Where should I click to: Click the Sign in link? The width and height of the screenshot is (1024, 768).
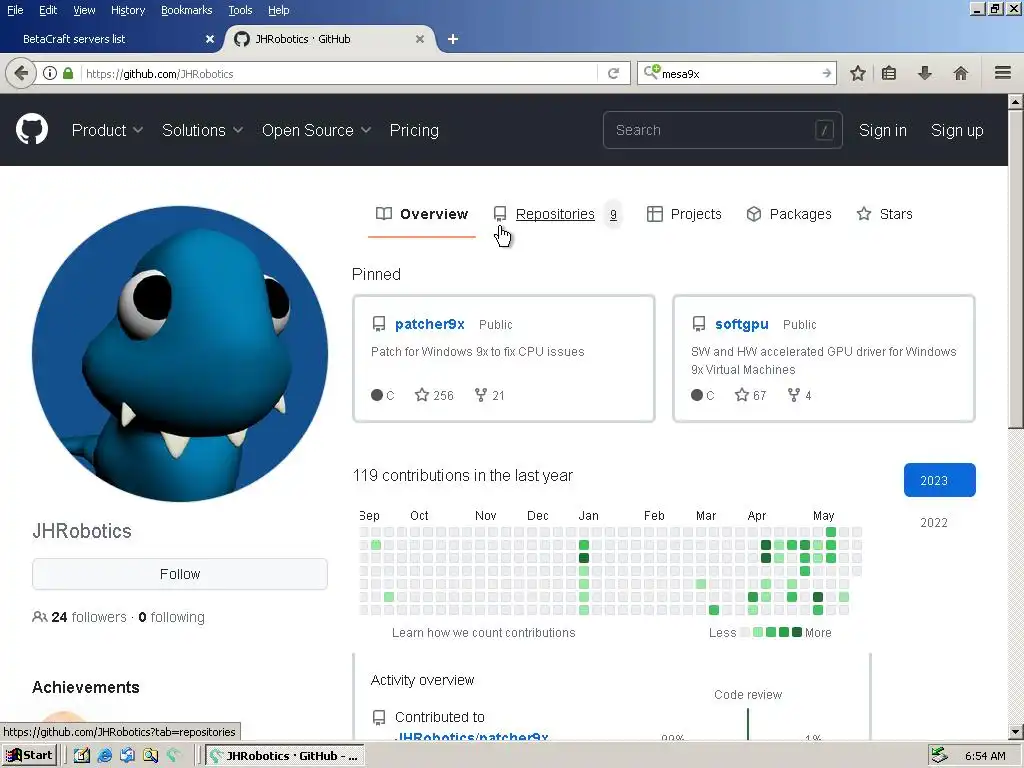(882, 131)
